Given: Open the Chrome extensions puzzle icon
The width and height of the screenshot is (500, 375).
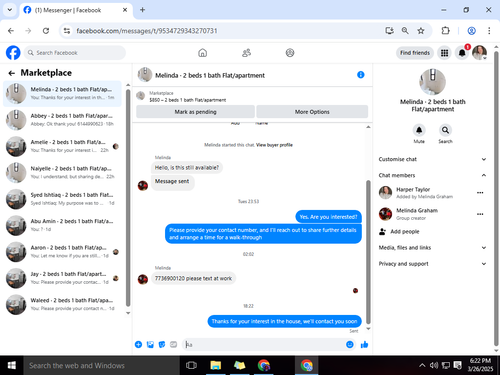Looking at the screenshot, I should tap(445, 31).
